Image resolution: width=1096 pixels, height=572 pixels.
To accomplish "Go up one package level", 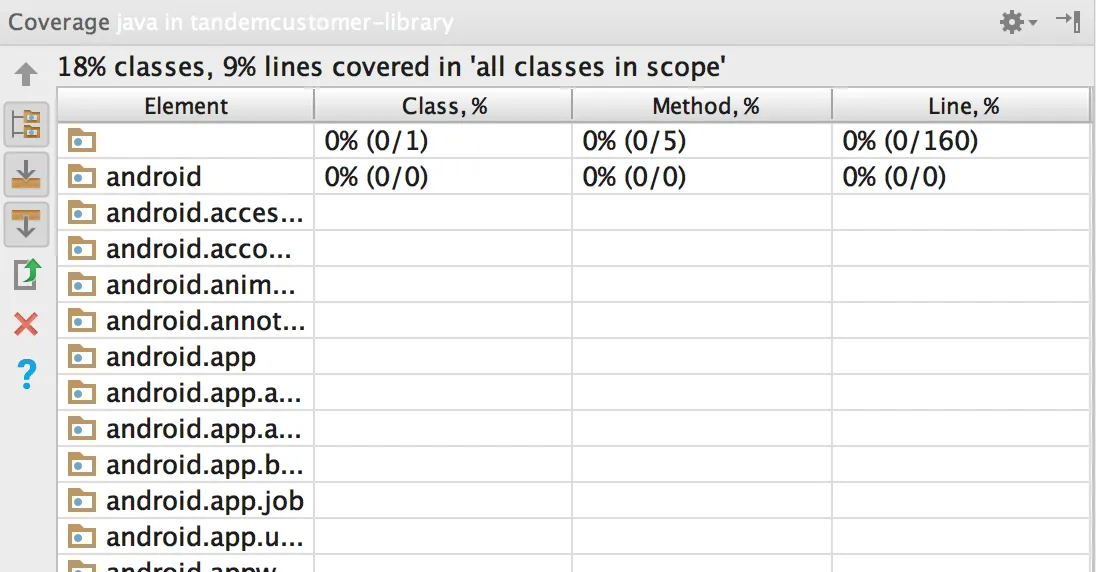I will (x=27, y=75).
